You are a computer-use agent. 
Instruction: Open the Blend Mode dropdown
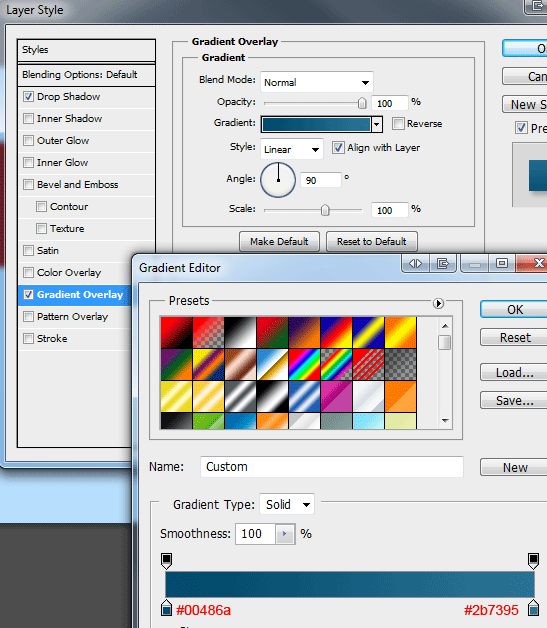point(317,83)
